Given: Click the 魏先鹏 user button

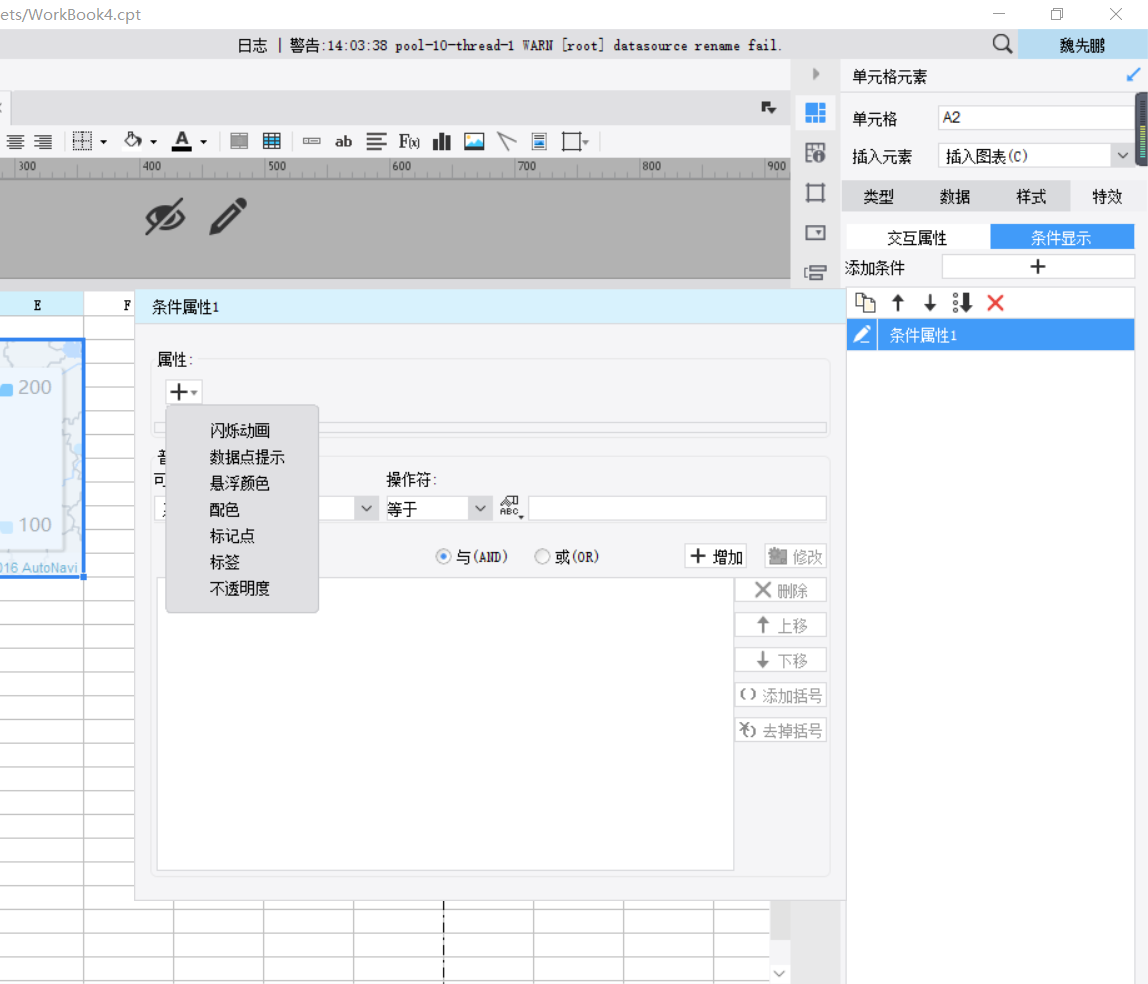Looking at the screenshot, I should [x=1082, y=45].
